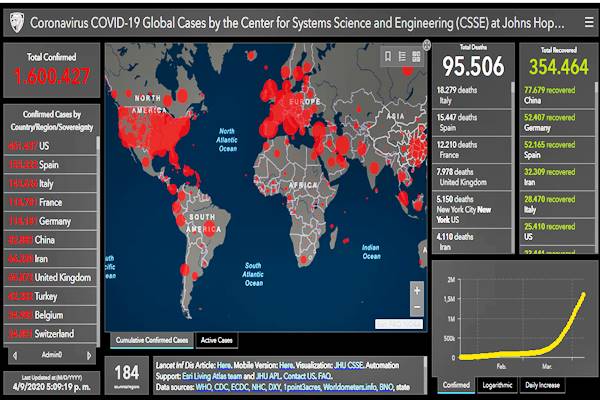Select Germany in the confirmed cases list
The image size is (600, 400).
point(50,221)
